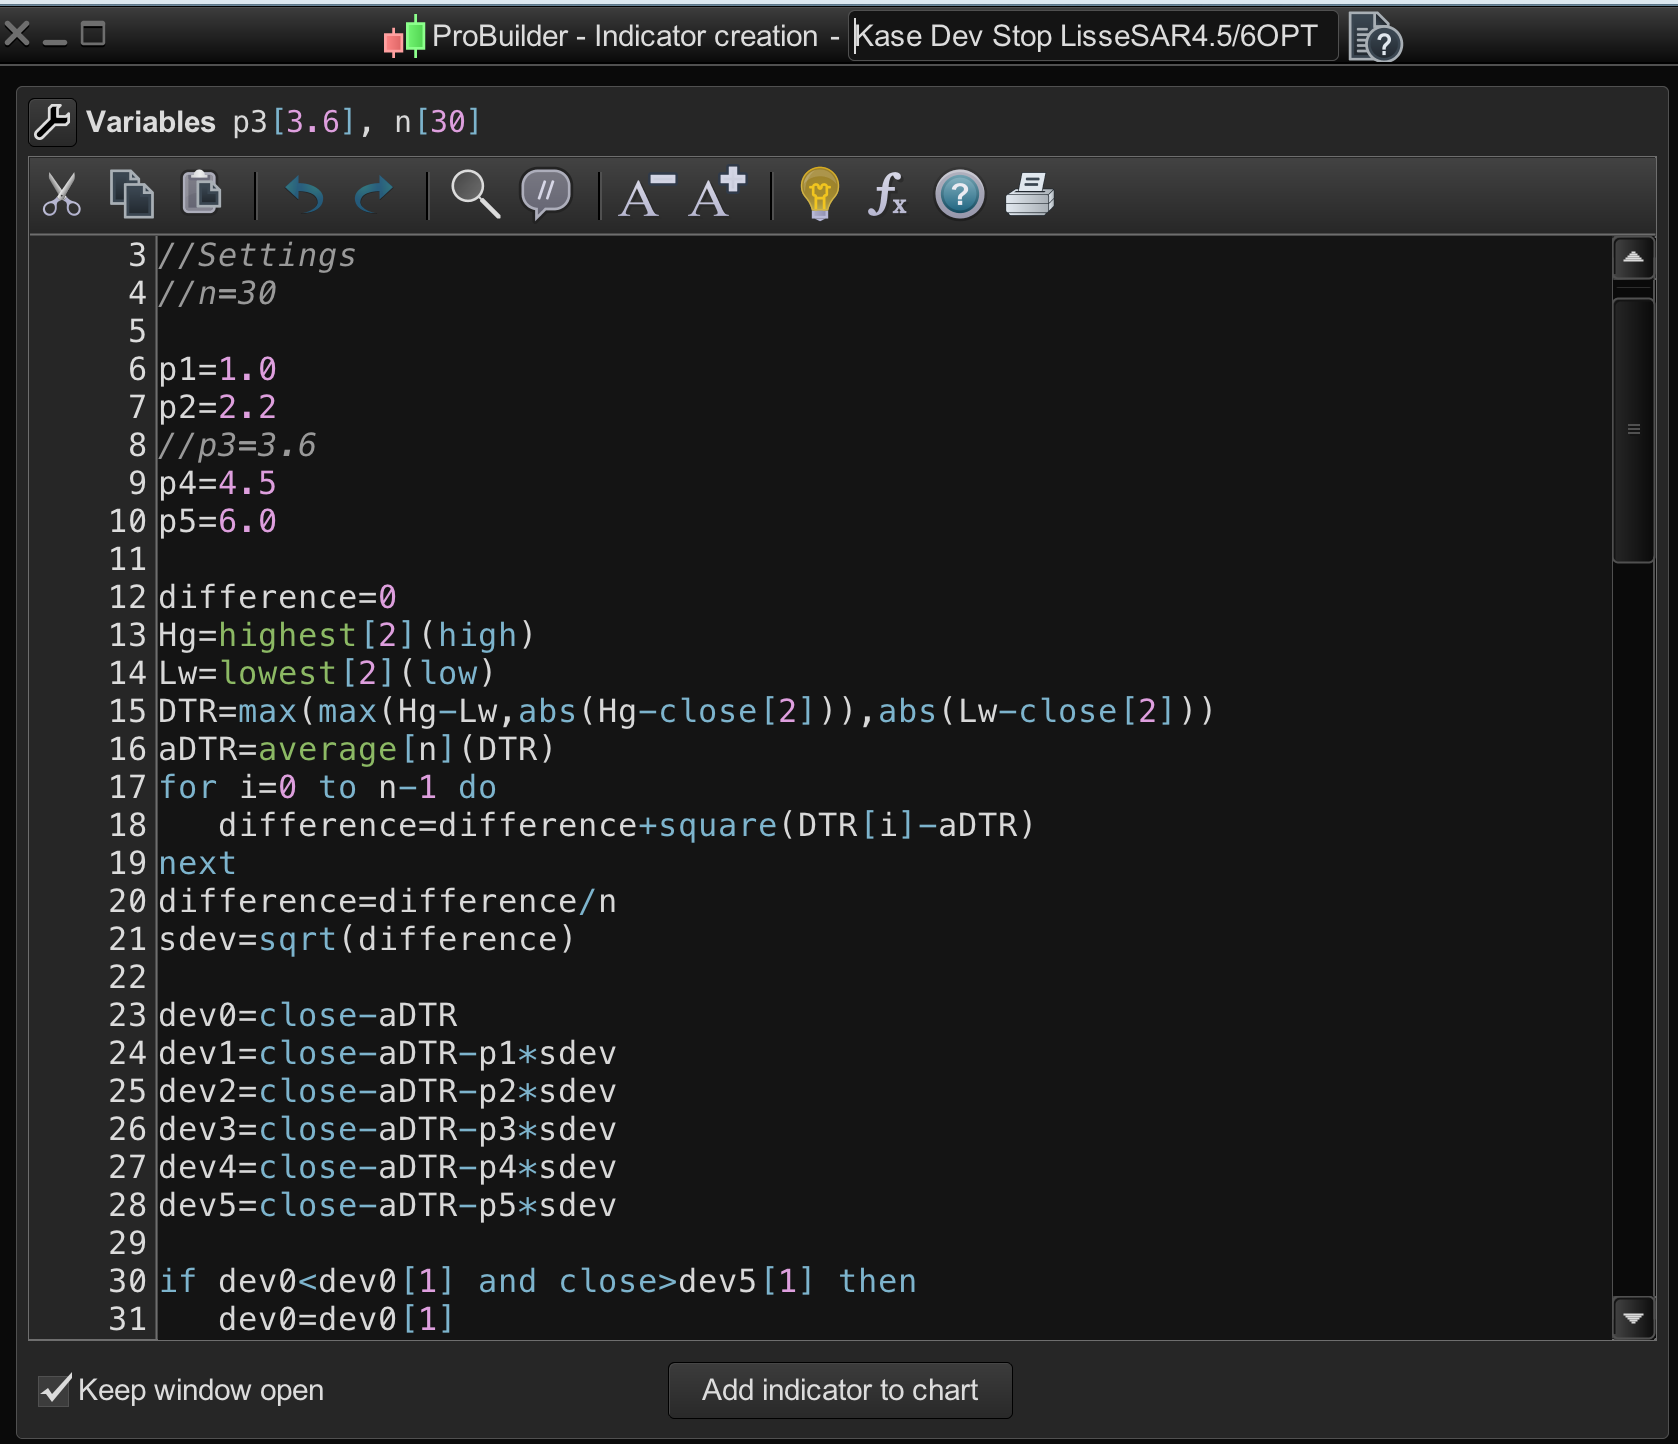Image resolution: width=1678 pixels, height=1444 pixels.
Task: Print the indicator code
Action: coord(1030,194)
